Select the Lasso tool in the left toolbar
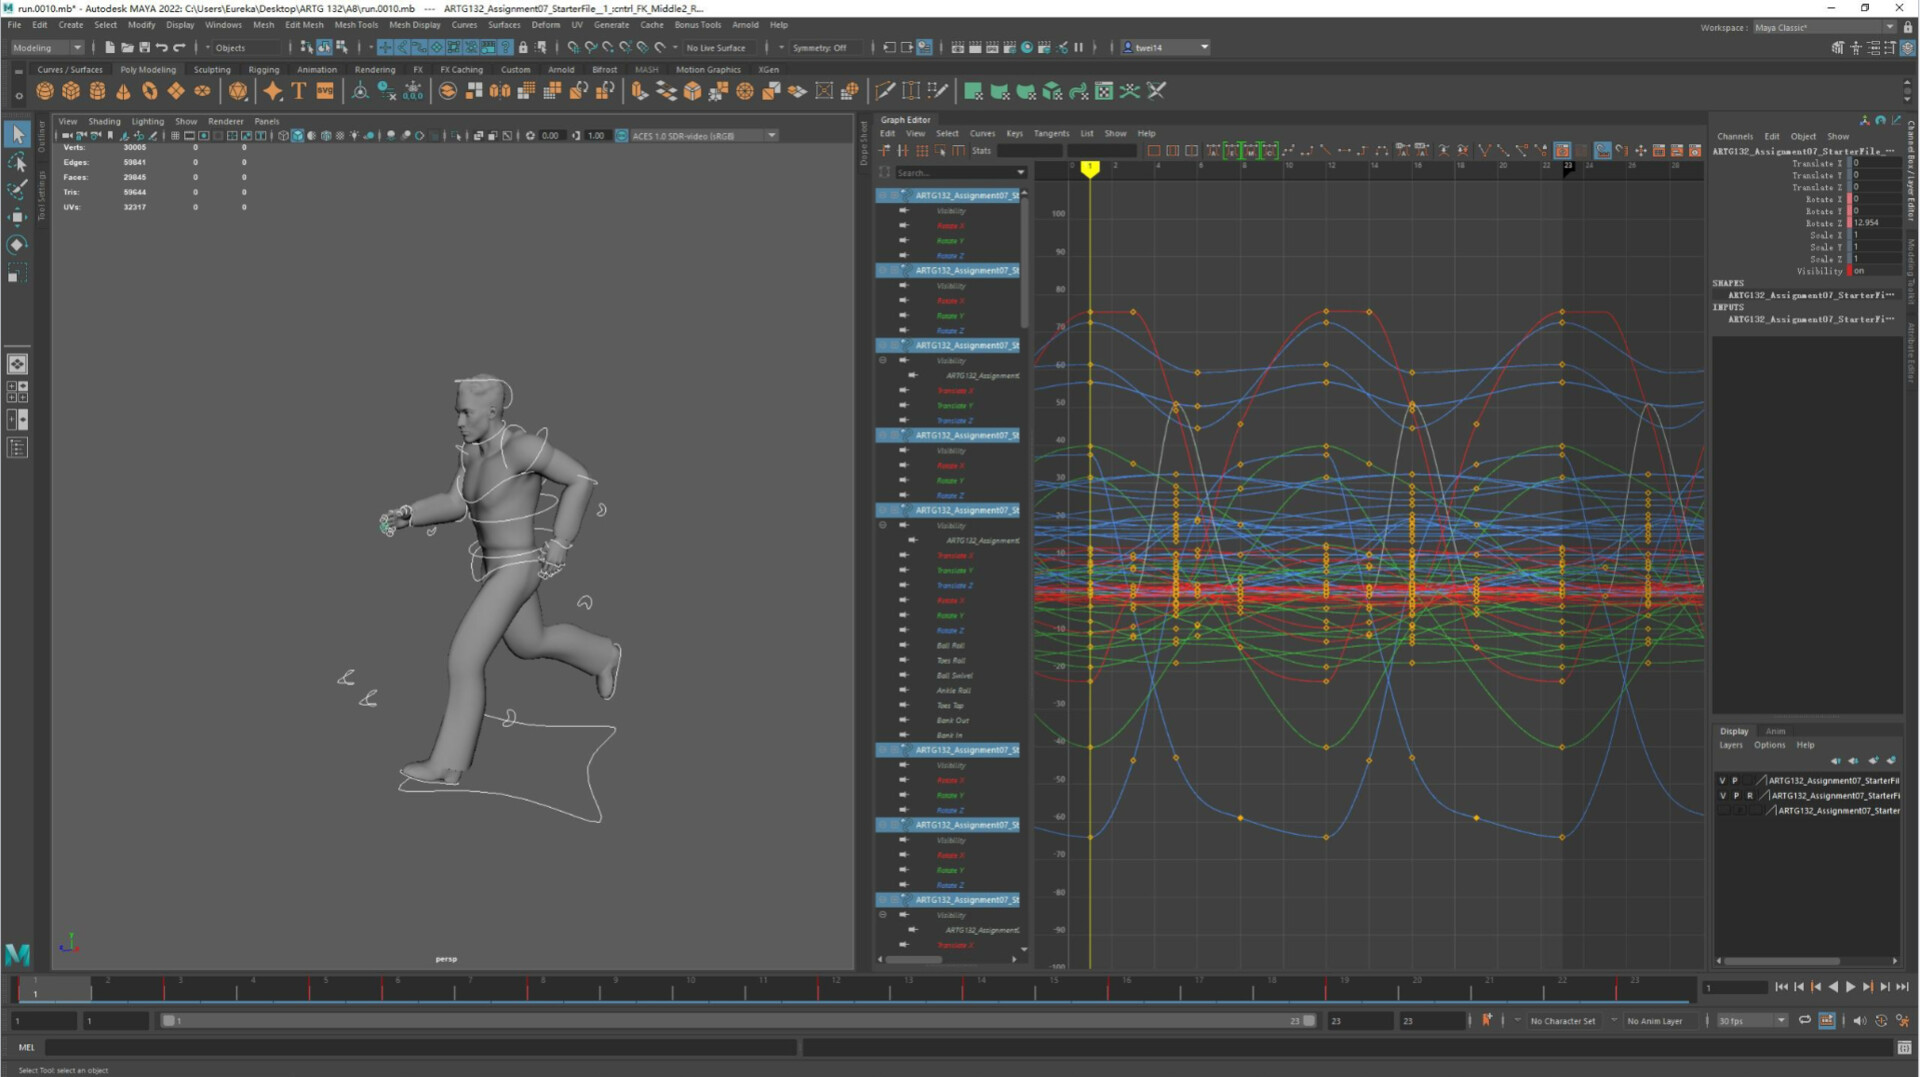This screenshot has width=1920, height=1077. click(17, 163)
